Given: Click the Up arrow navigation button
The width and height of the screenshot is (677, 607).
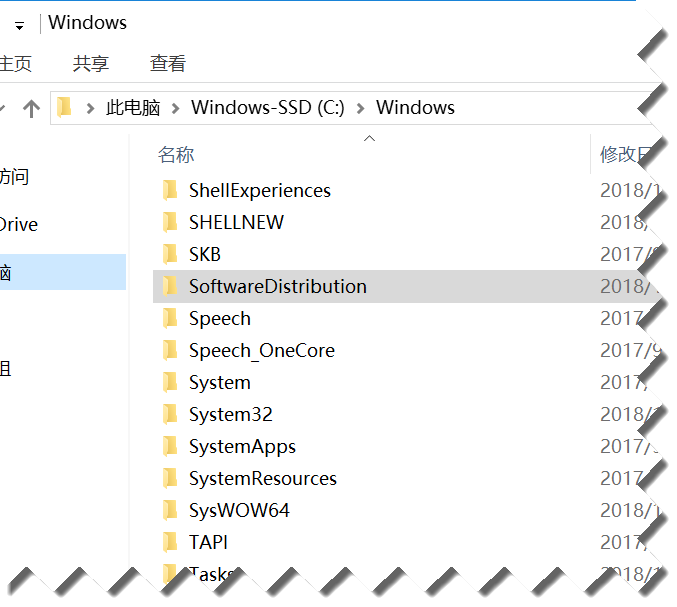Looking at the screenshot, I should click(x=31, y=108).
